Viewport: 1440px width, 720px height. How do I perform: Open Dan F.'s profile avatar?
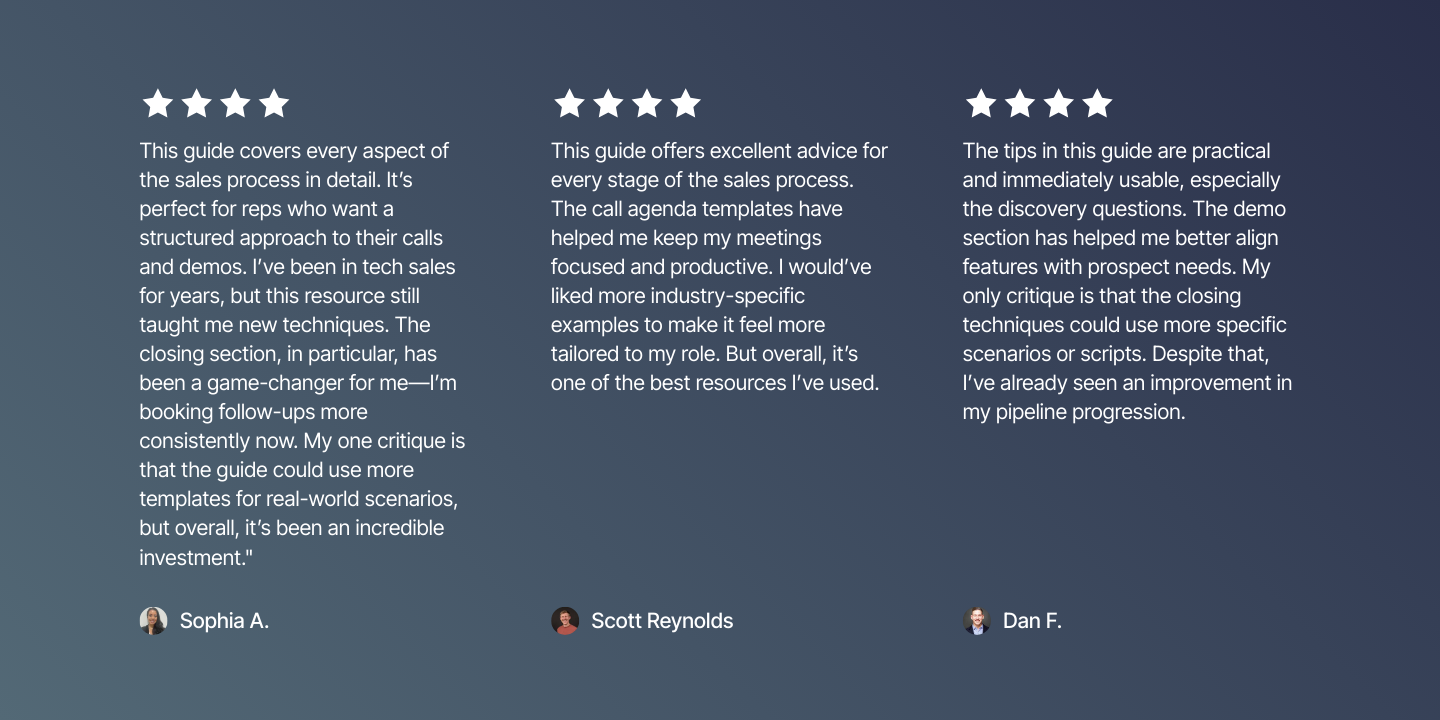977,621
